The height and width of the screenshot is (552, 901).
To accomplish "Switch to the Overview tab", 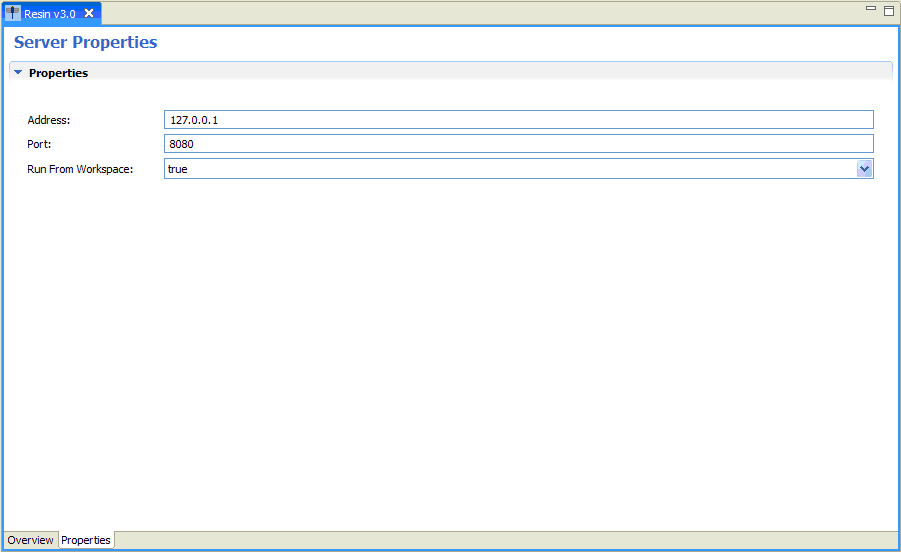I will 30,540.
